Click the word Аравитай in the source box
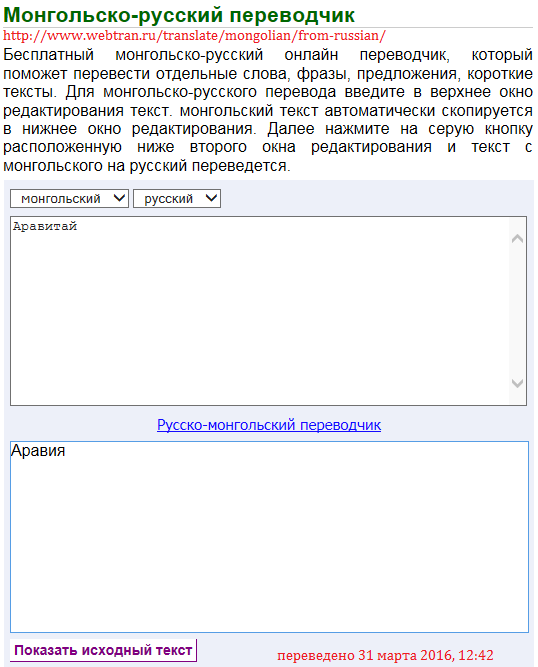 (45, 226)
